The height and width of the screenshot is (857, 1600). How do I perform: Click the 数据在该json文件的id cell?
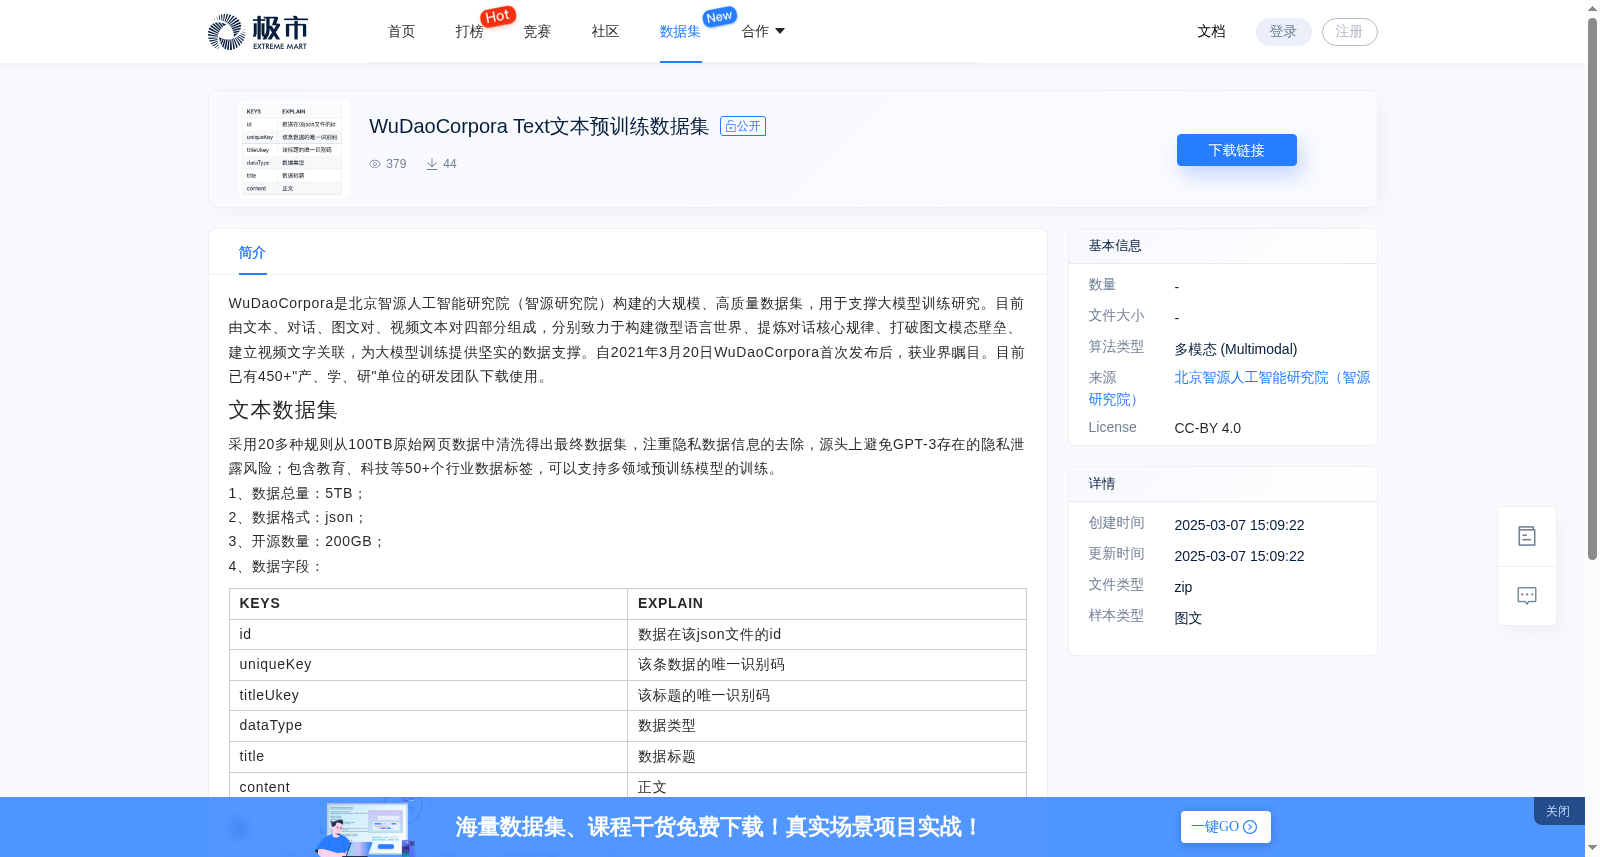(x=827, y=635)
